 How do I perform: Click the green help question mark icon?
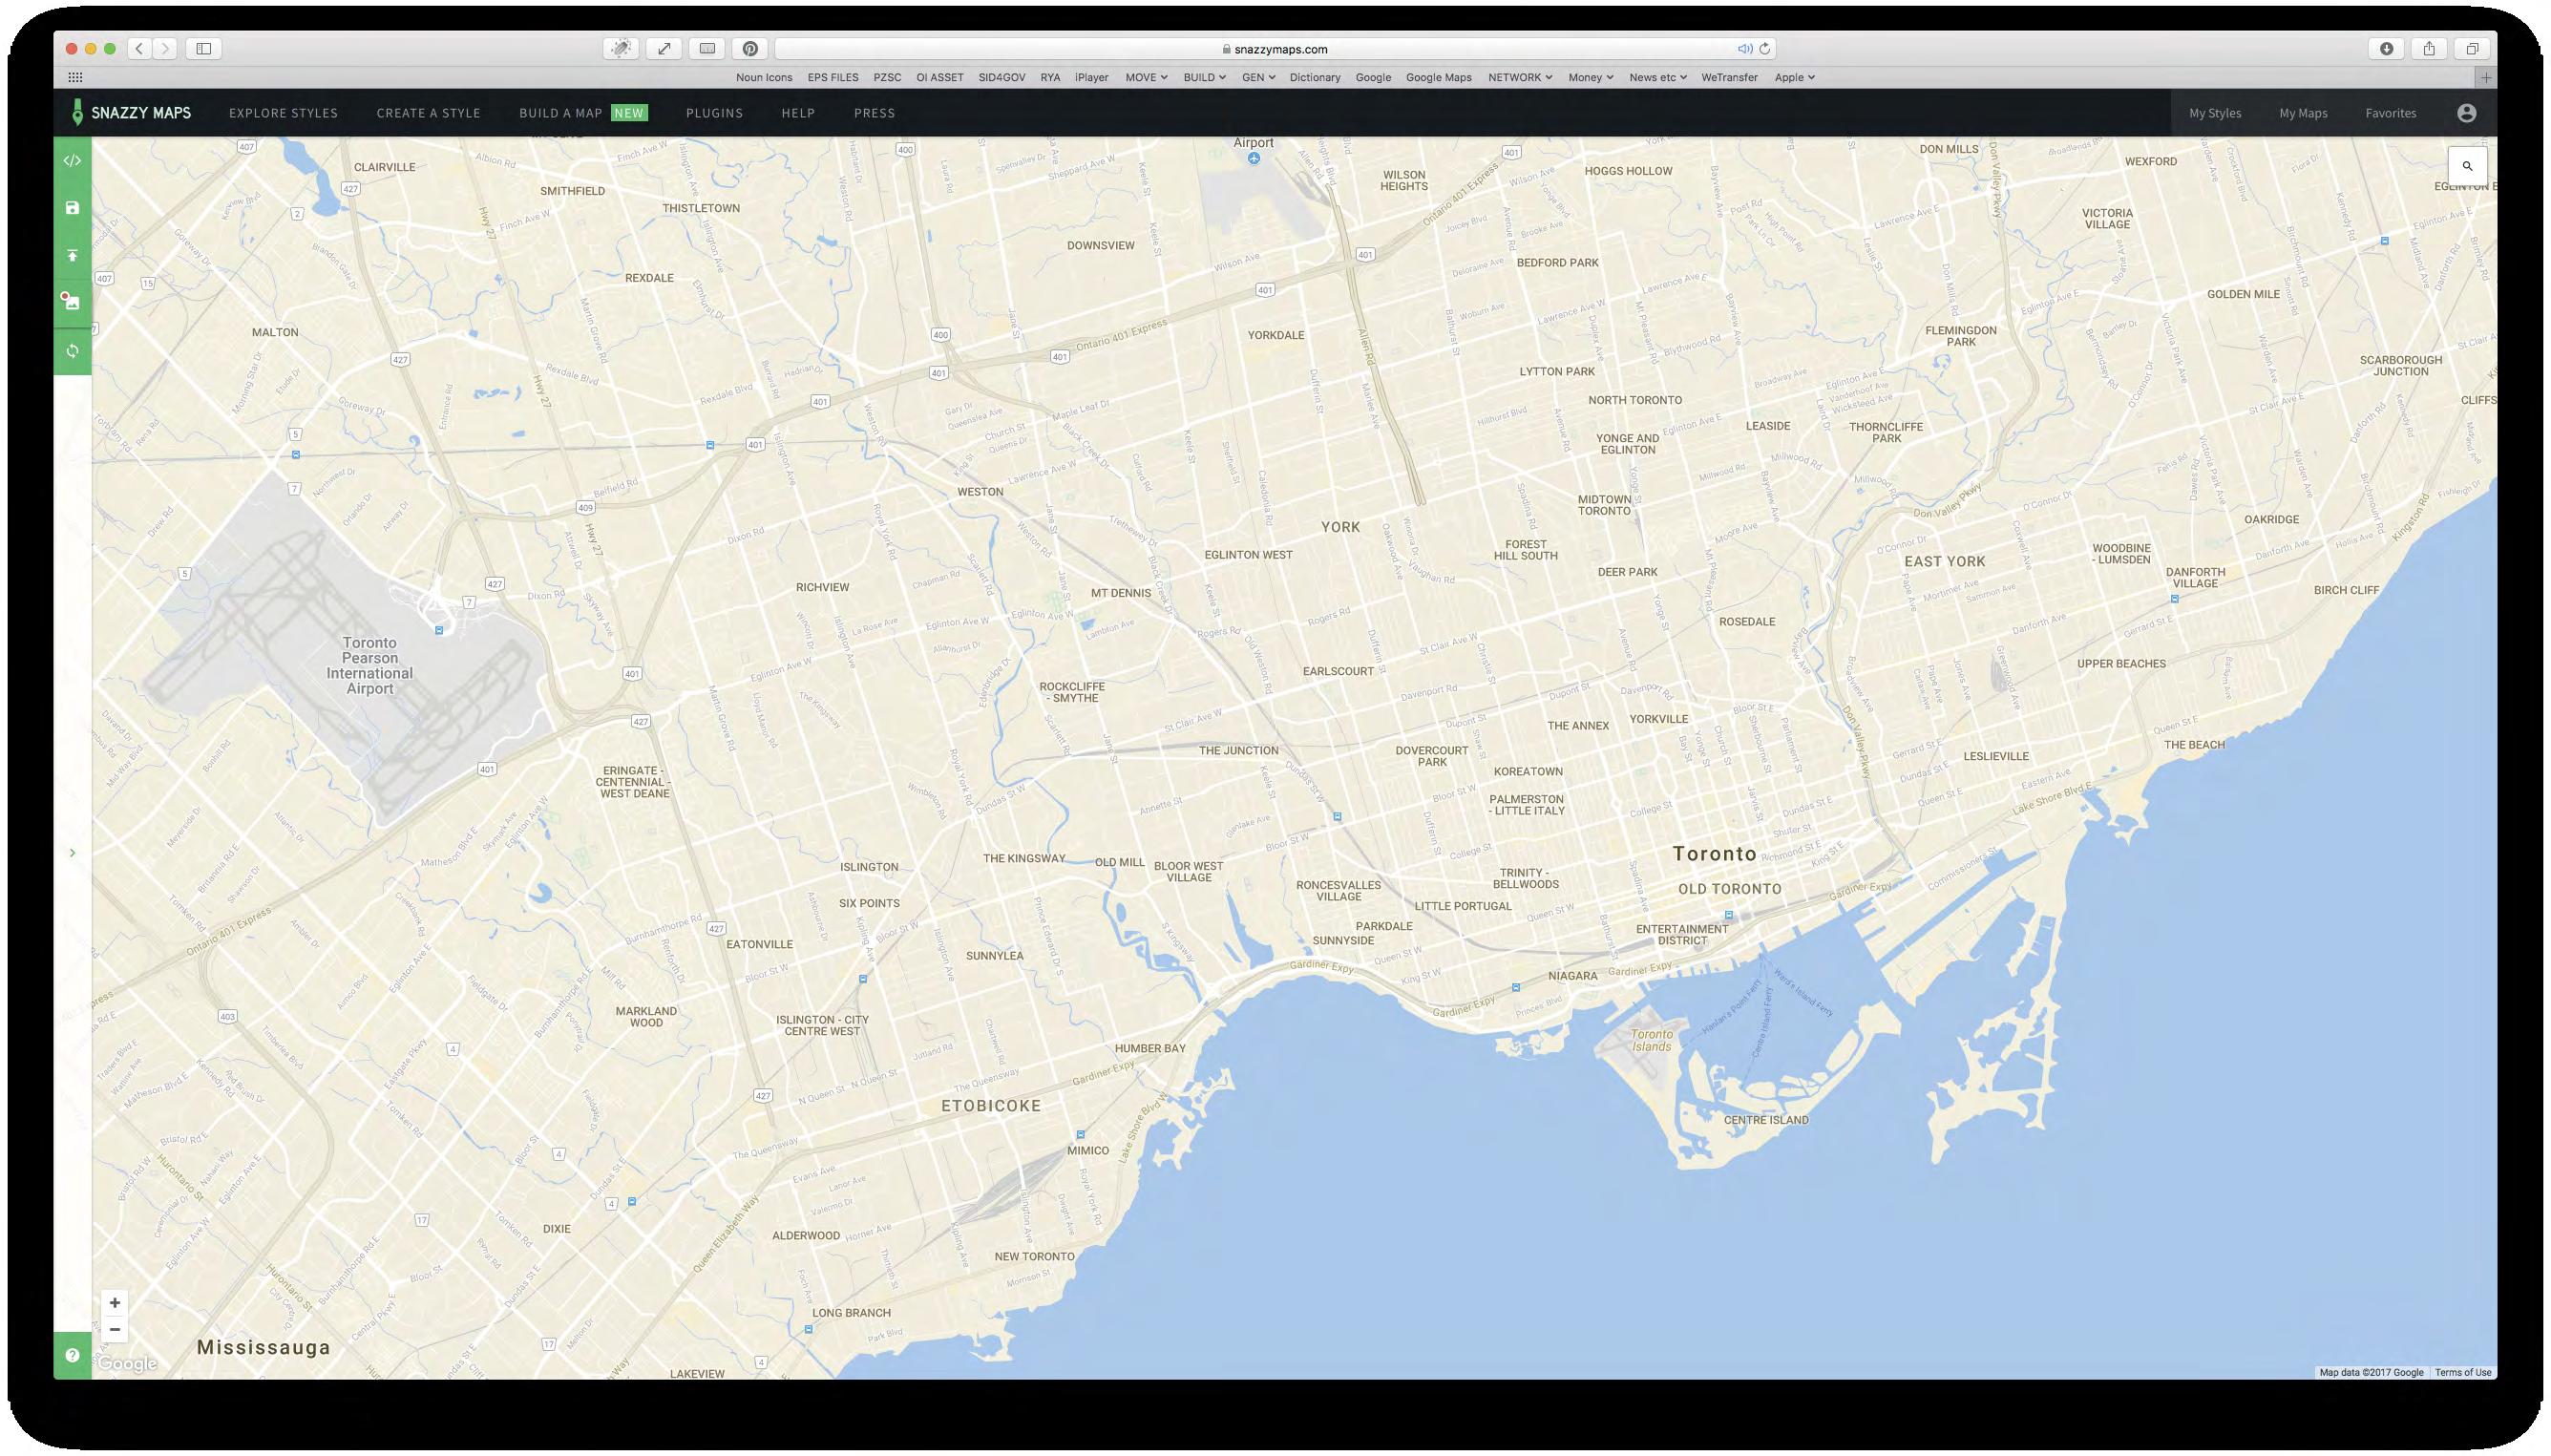tap(72, 1355)
